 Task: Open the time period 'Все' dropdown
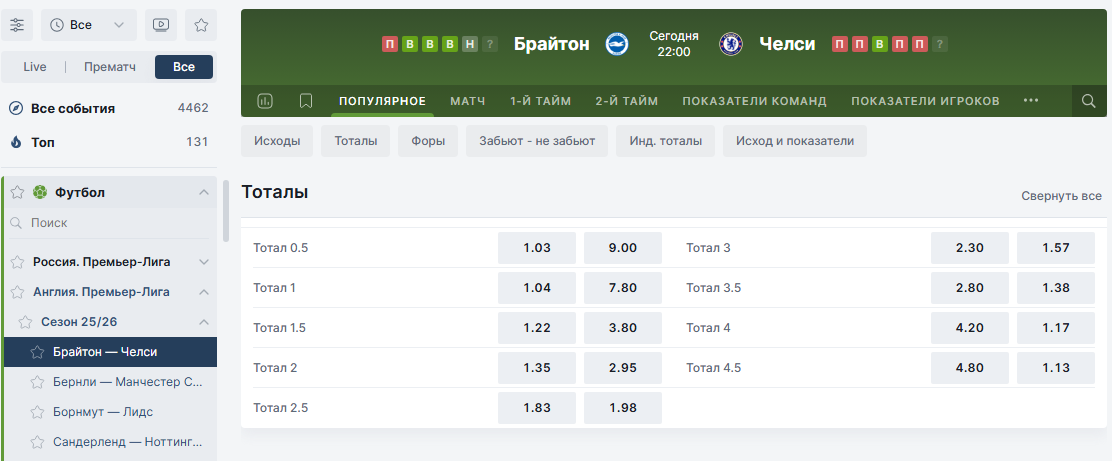tap(89, 25)
